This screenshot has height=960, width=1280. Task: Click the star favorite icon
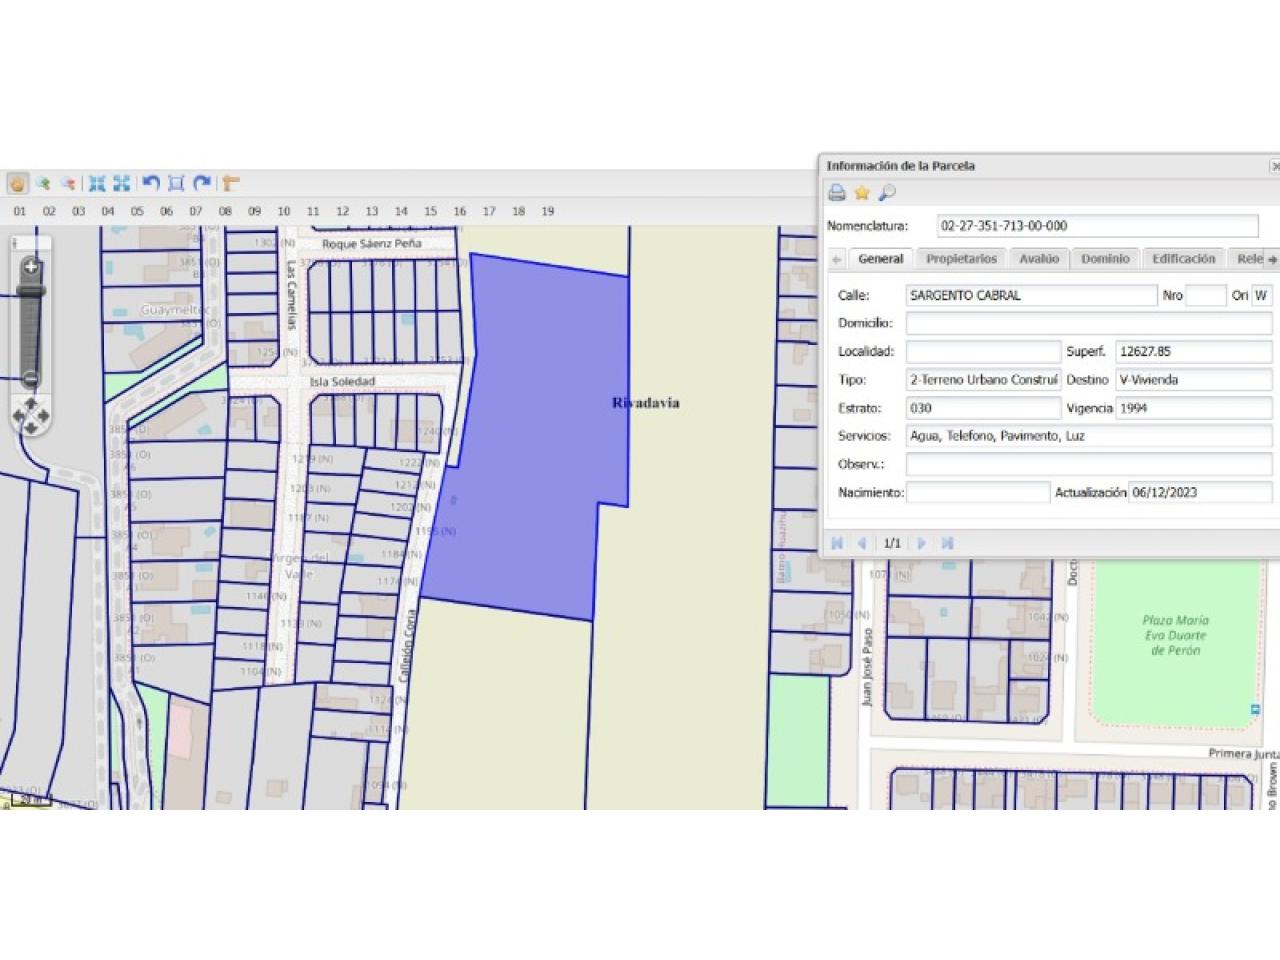[x=861, y=193]
